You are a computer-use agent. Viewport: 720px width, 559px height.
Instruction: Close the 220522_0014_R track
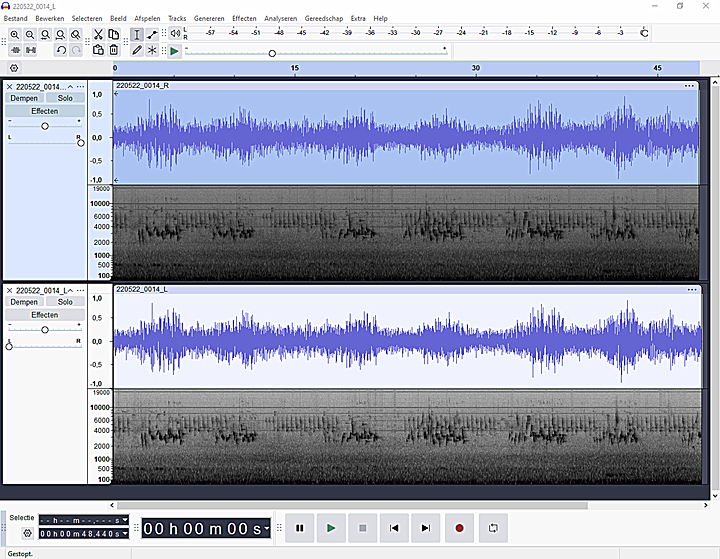9,86
